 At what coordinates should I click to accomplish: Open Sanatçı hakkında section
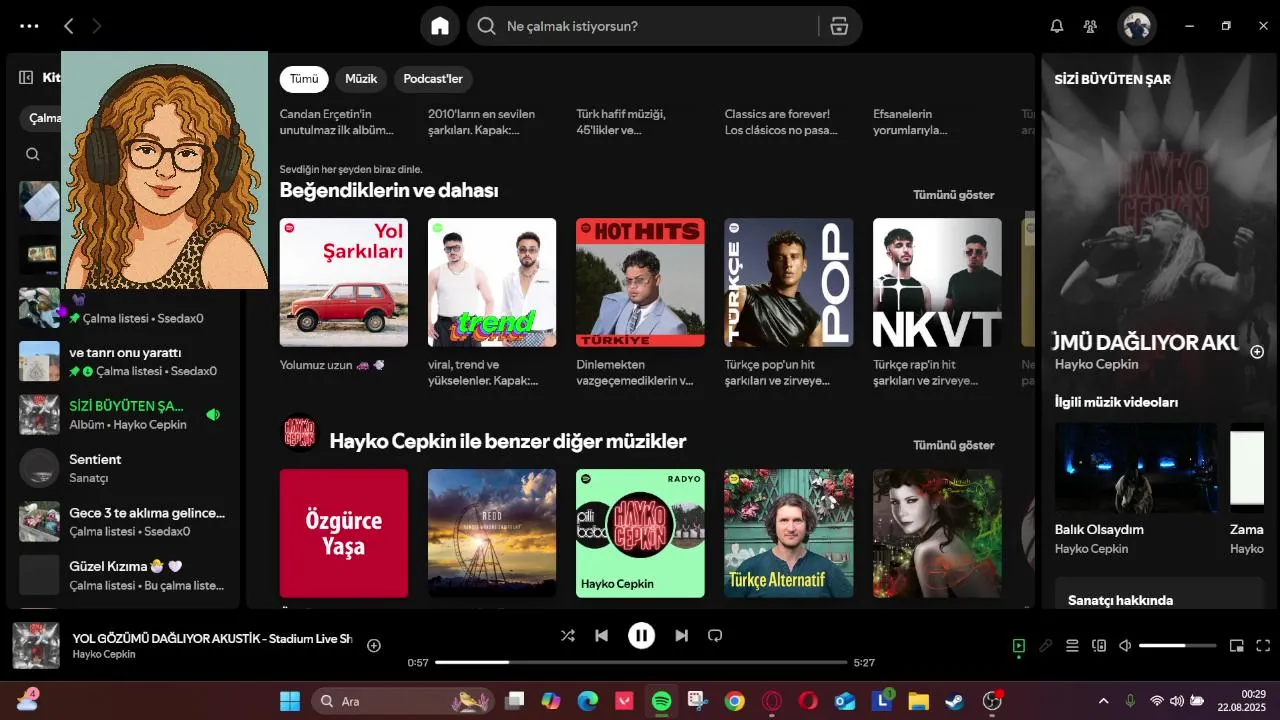[1120, 600]
